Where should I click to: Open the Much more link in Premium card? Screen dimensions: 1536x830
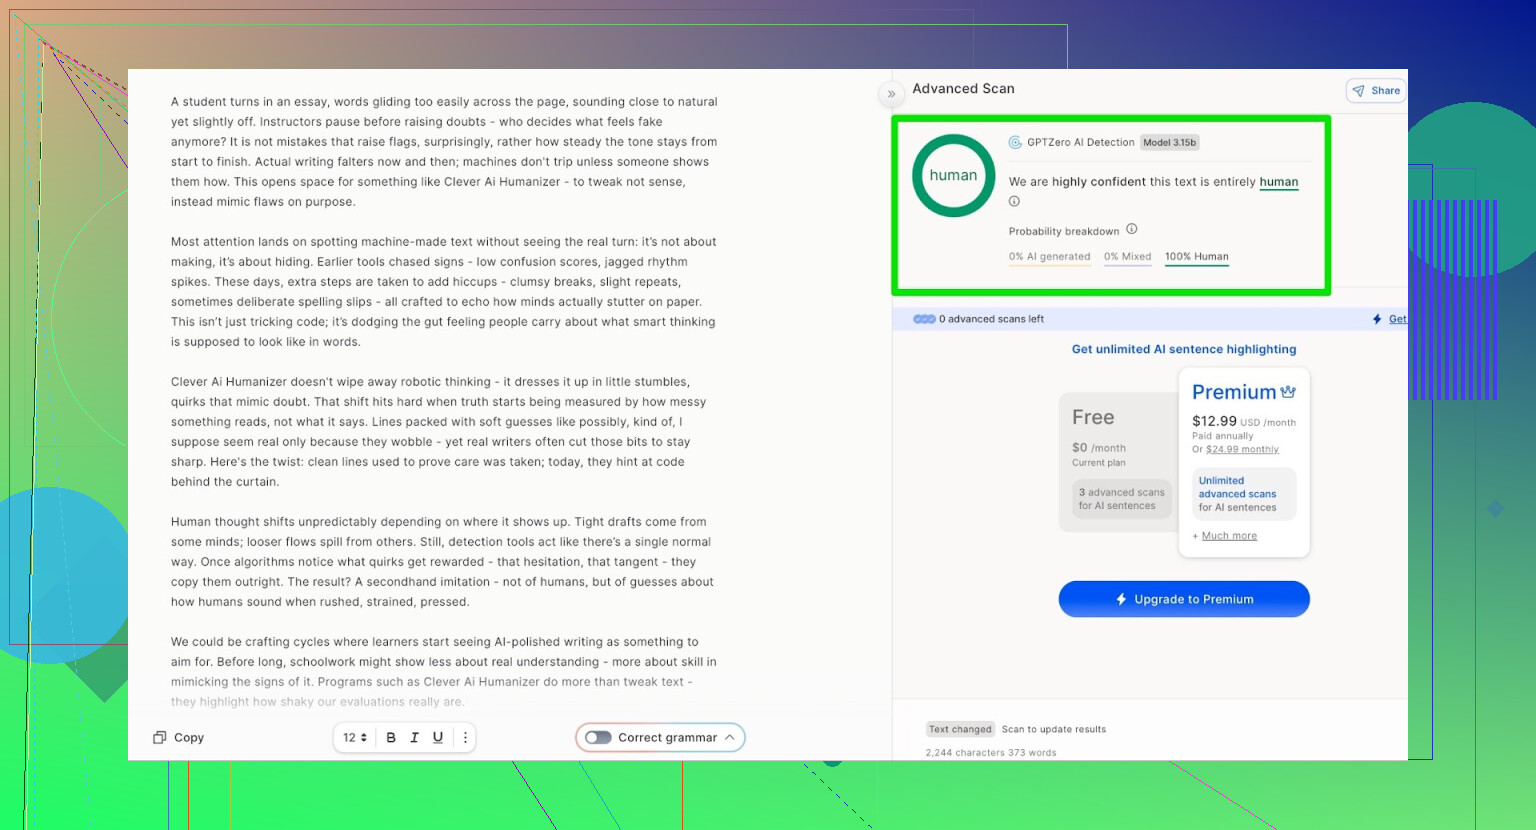[1229, 536]
